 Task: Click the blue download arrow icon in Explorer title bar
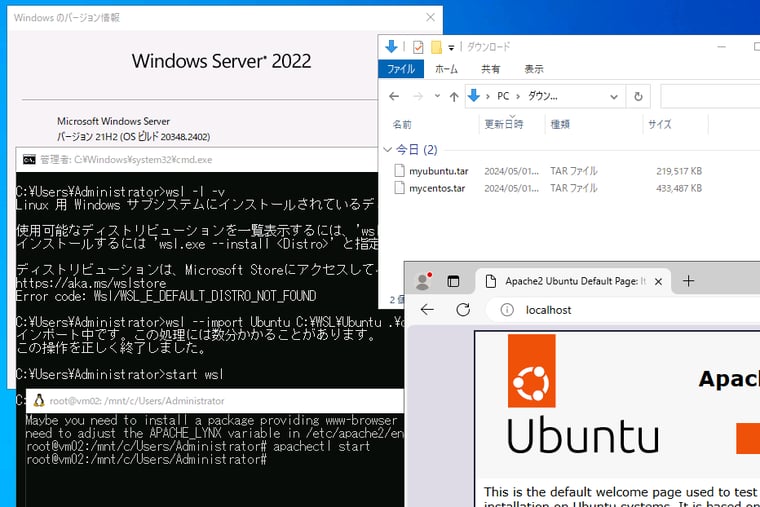[x=391, y=47]
